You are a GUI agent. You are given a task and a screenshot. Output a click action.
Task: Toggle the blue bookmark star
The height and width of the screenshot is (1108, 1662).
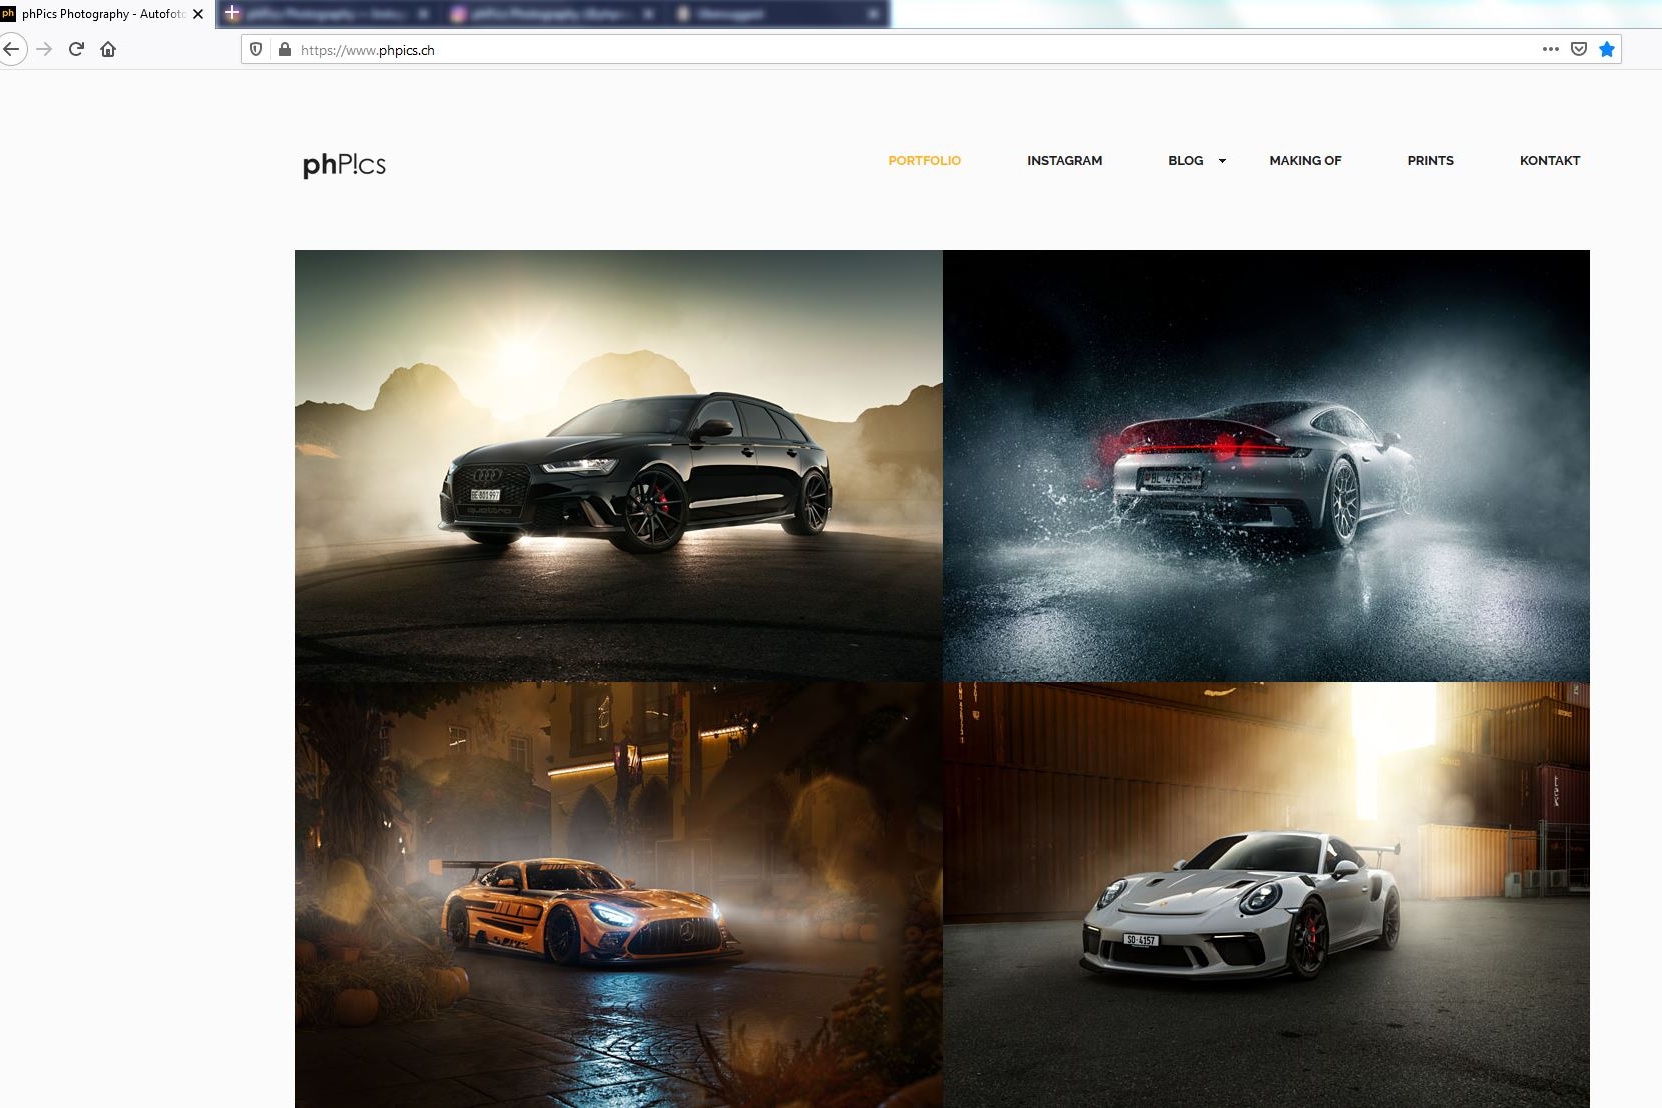click(1607, 49)
